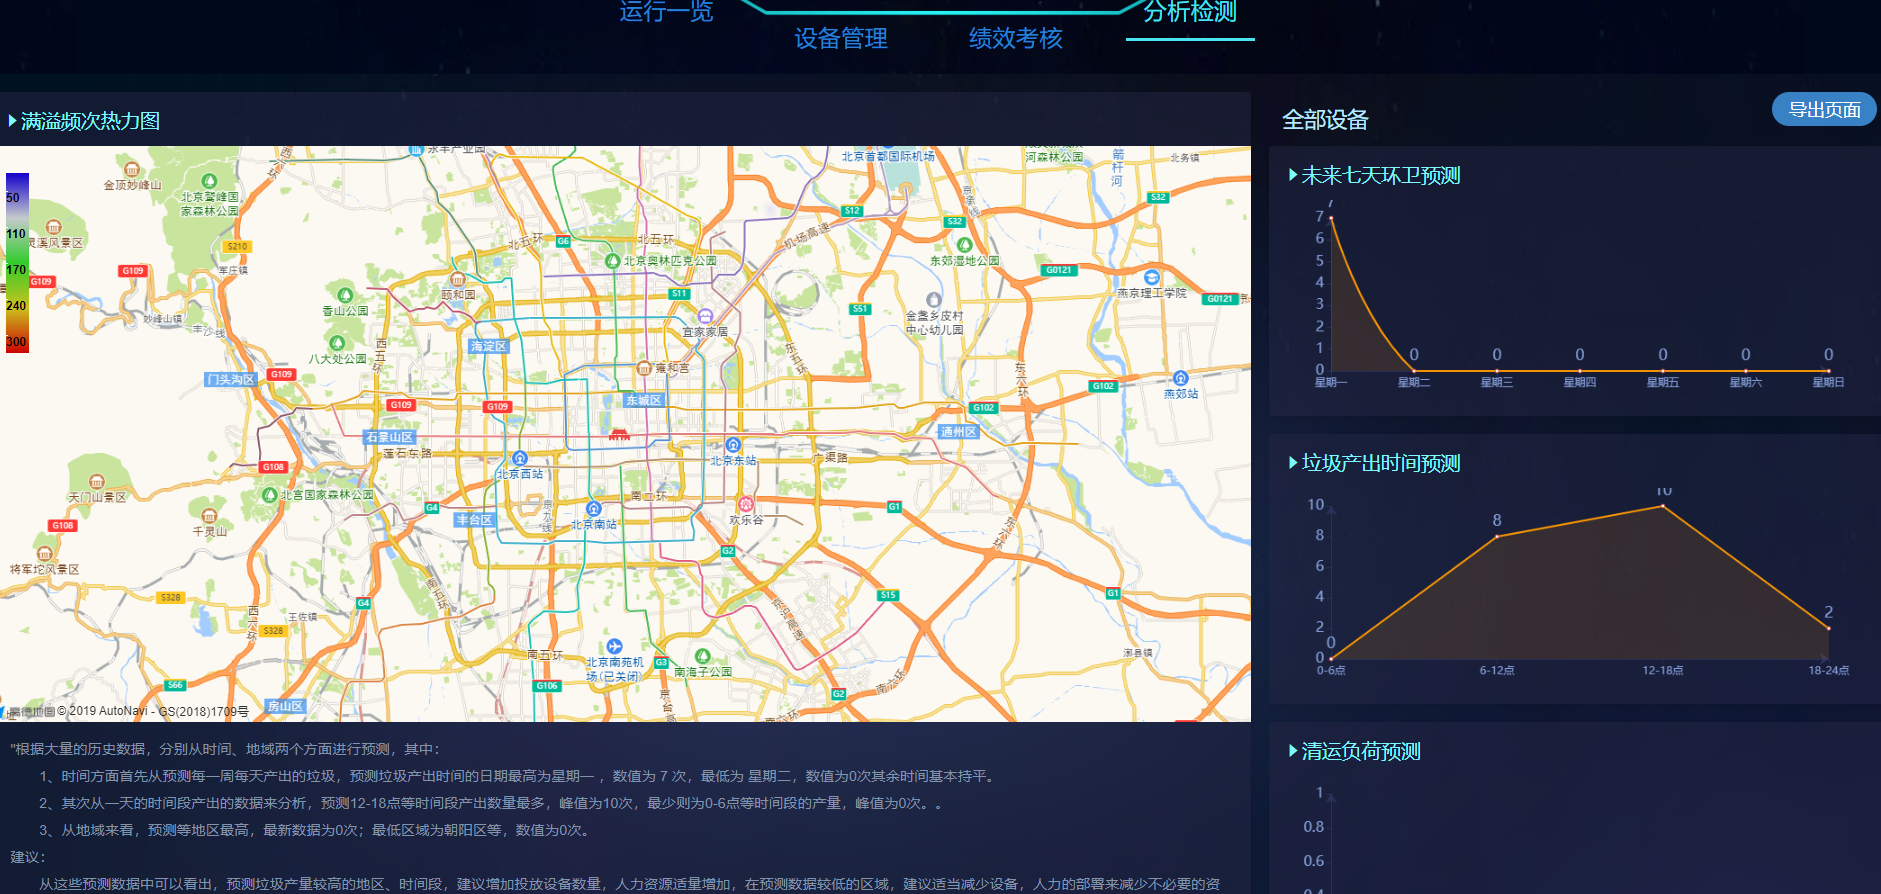Click the Beijing East Station train icon
The height and width of the screenshot is (894, 1881).
point(733,445)
